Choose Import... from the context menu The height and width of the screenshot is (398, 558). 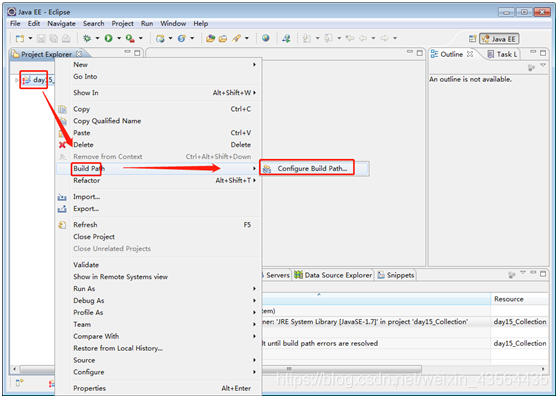click(x=159, y=197)
